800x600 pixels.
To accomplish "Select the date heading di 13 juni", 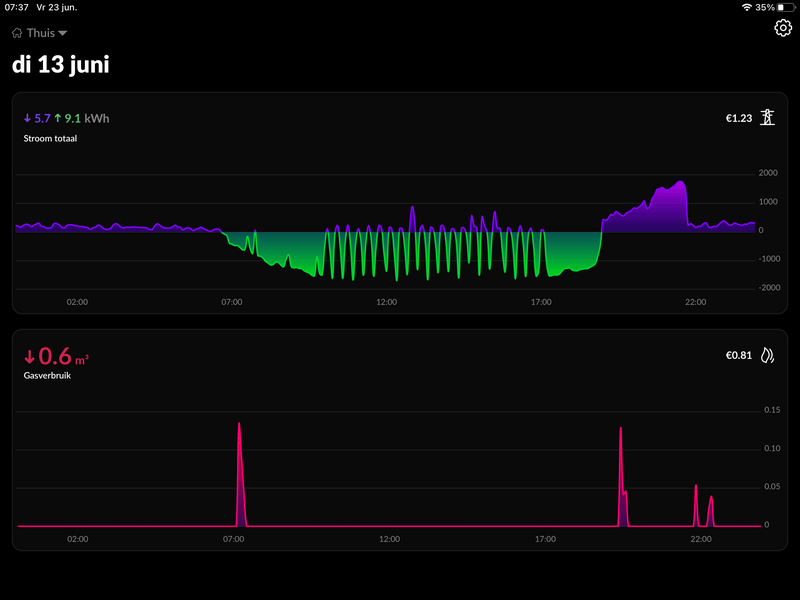I will click(x=60, y=64).
